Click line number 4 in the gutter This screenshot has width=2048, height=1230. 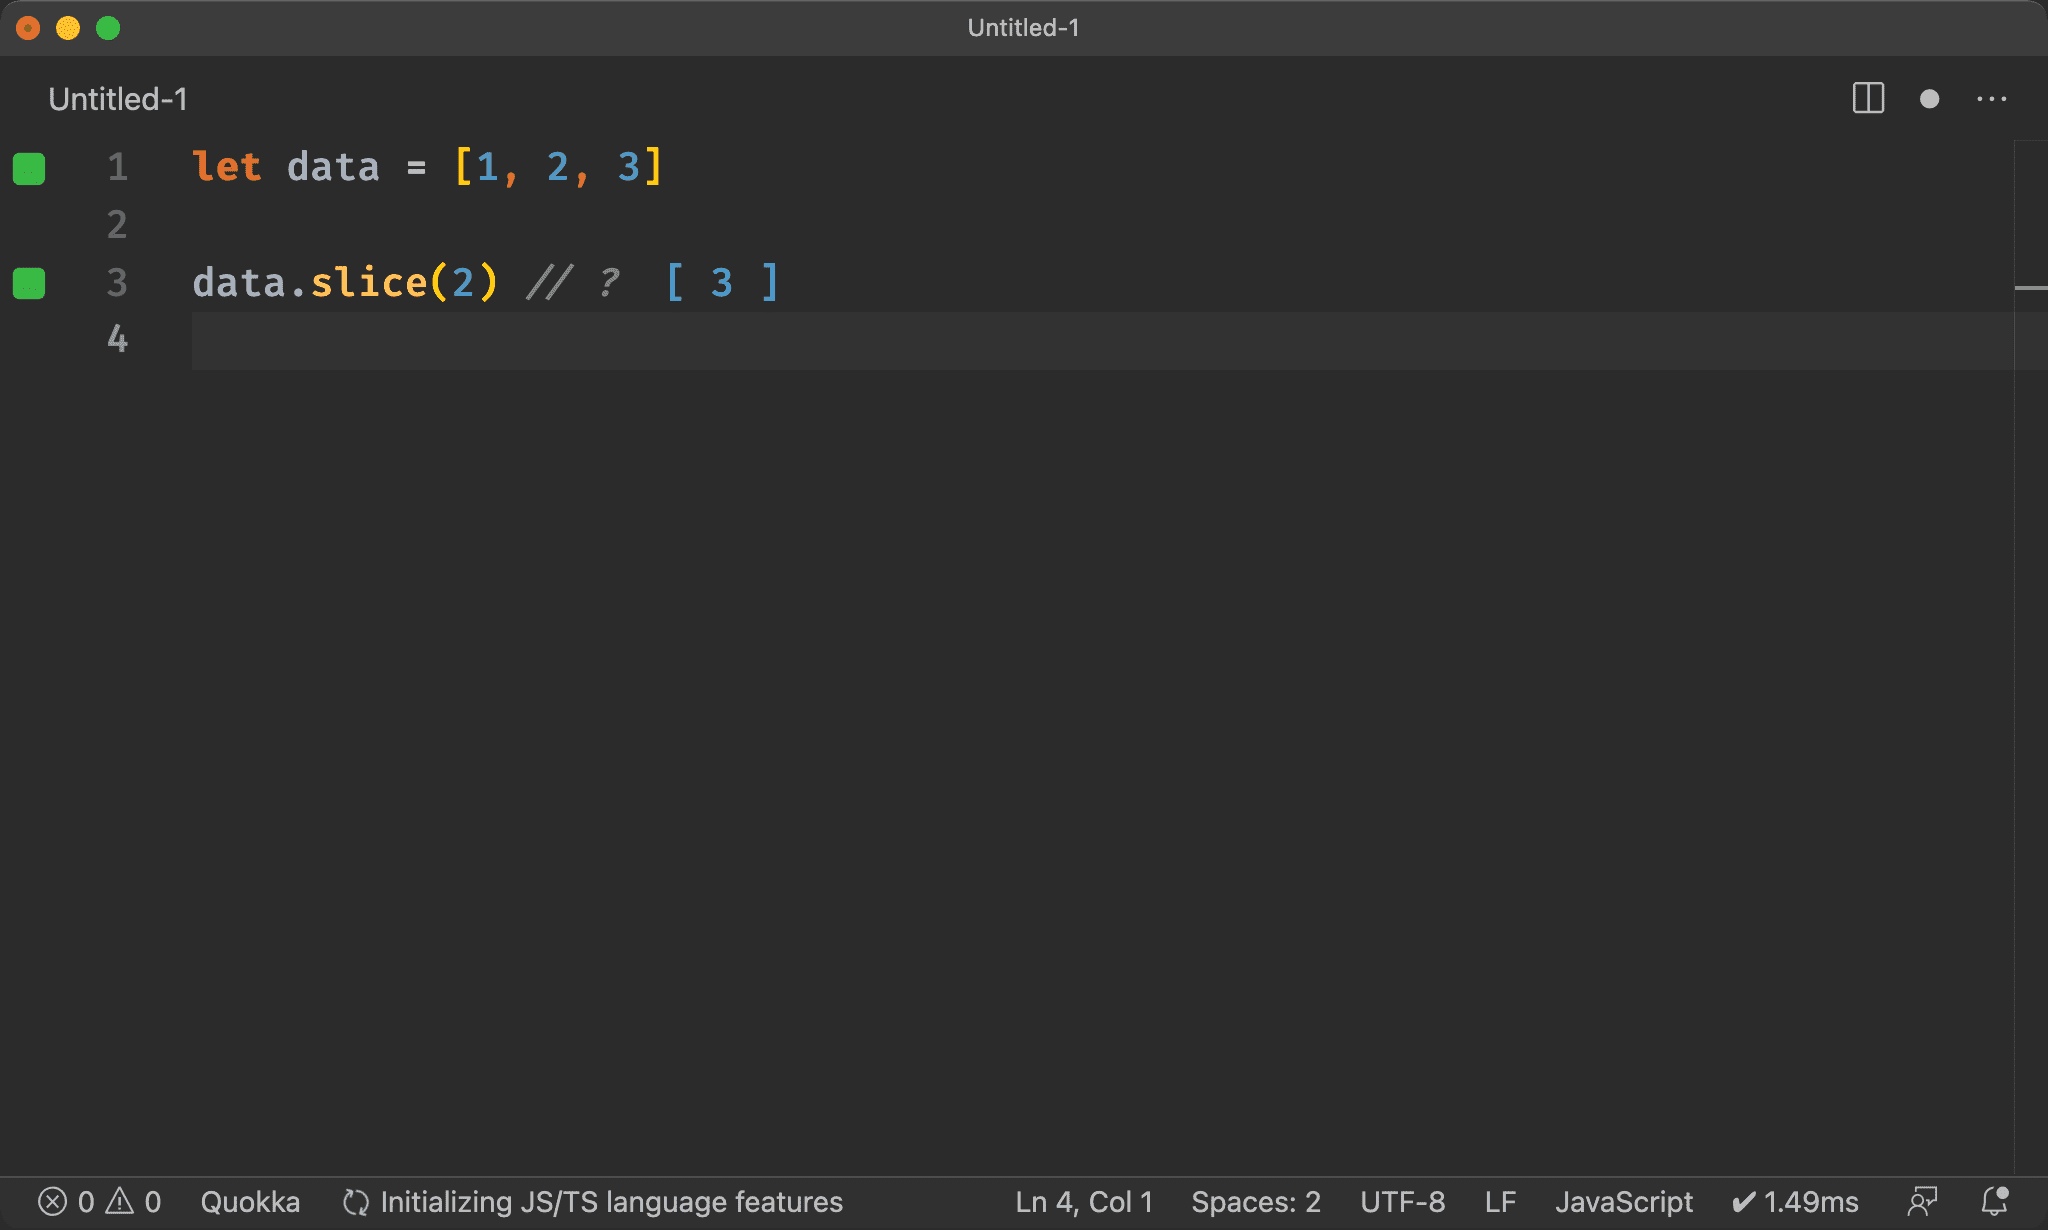tap(117, 339)
